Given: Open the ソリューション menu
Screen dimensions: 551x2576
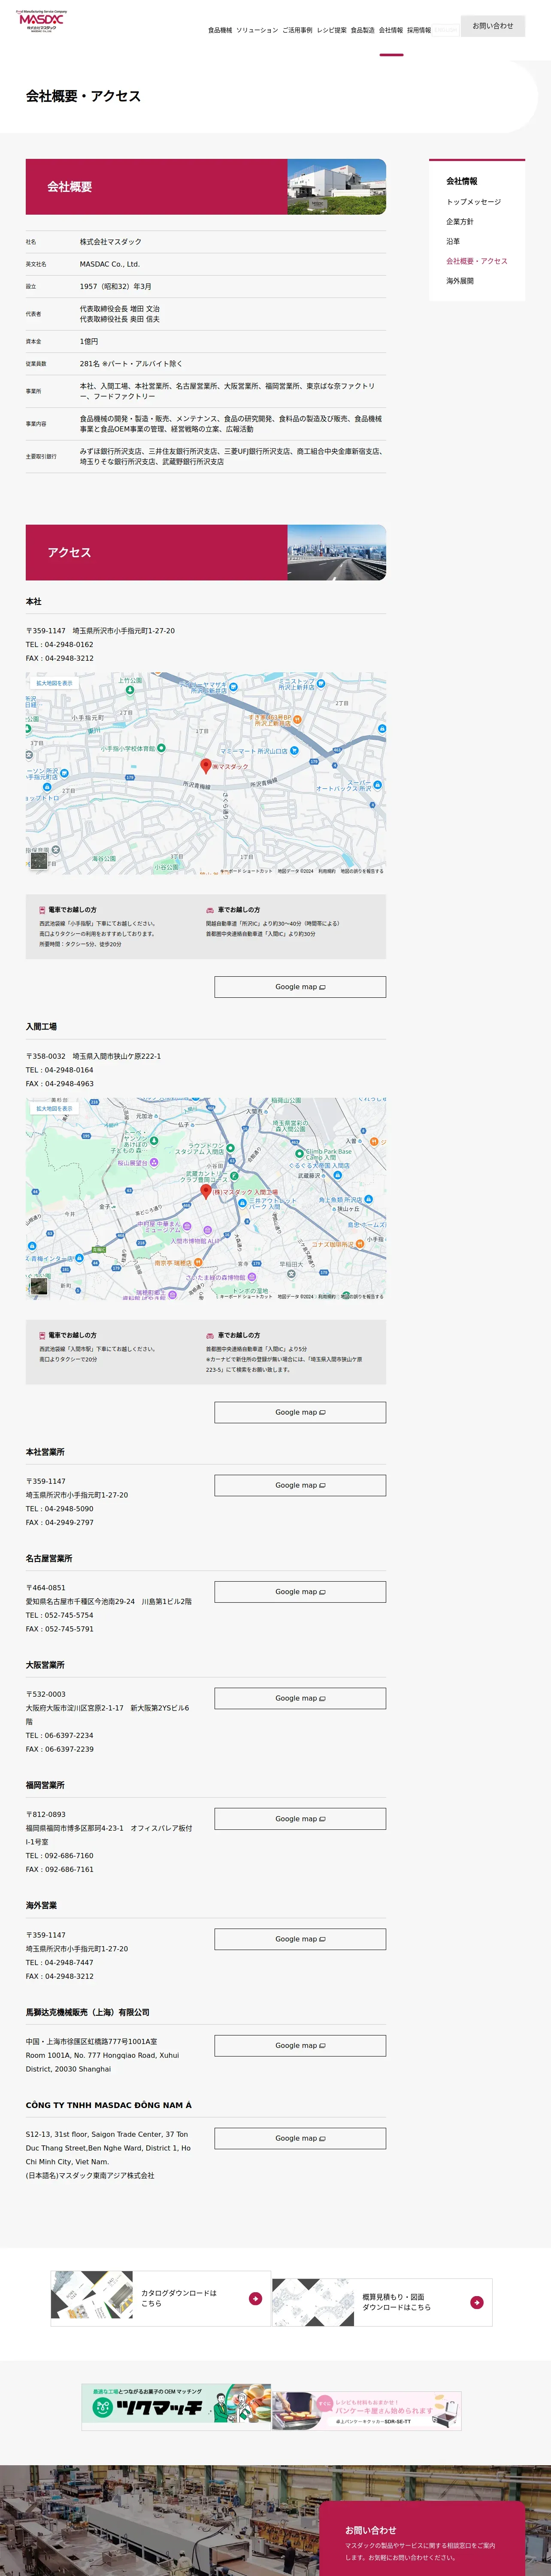Looking at the screenshot, I should [x=257, y=30].
